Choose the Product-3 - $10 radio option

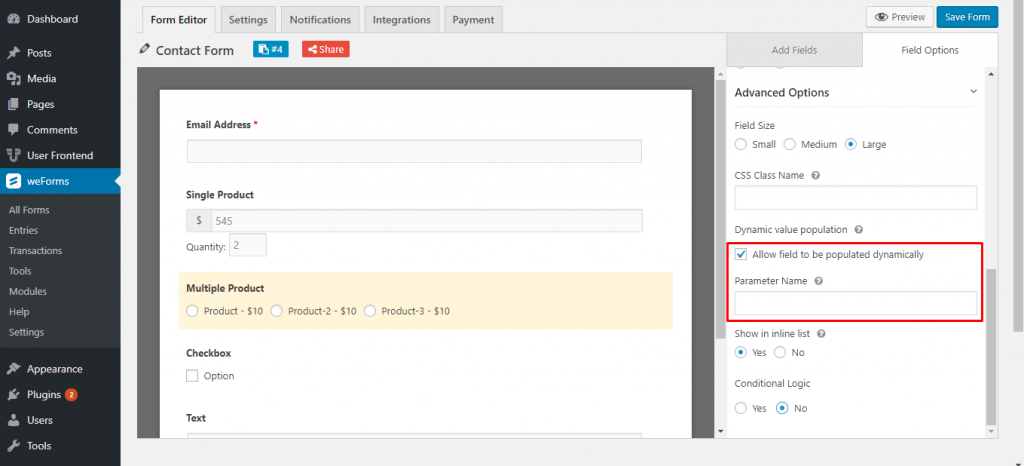370,311
